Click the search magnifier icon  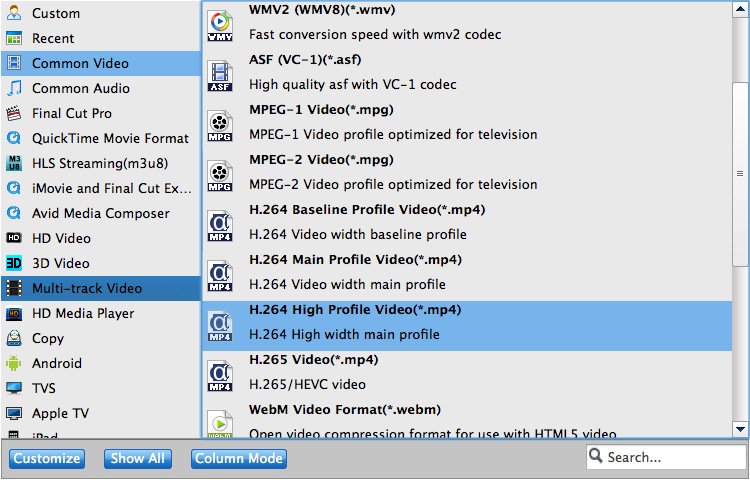(x=596, y=456)
